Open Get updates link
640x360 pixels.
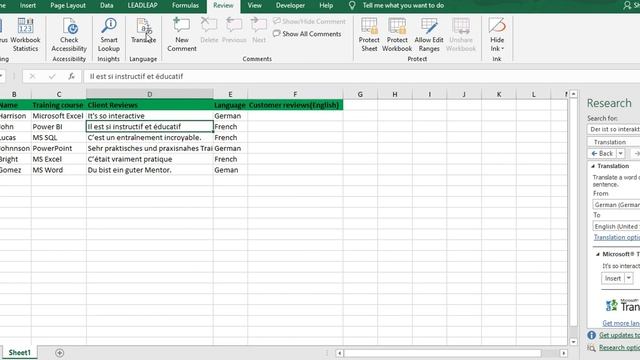pyautogui.click(x=620, y=335)
